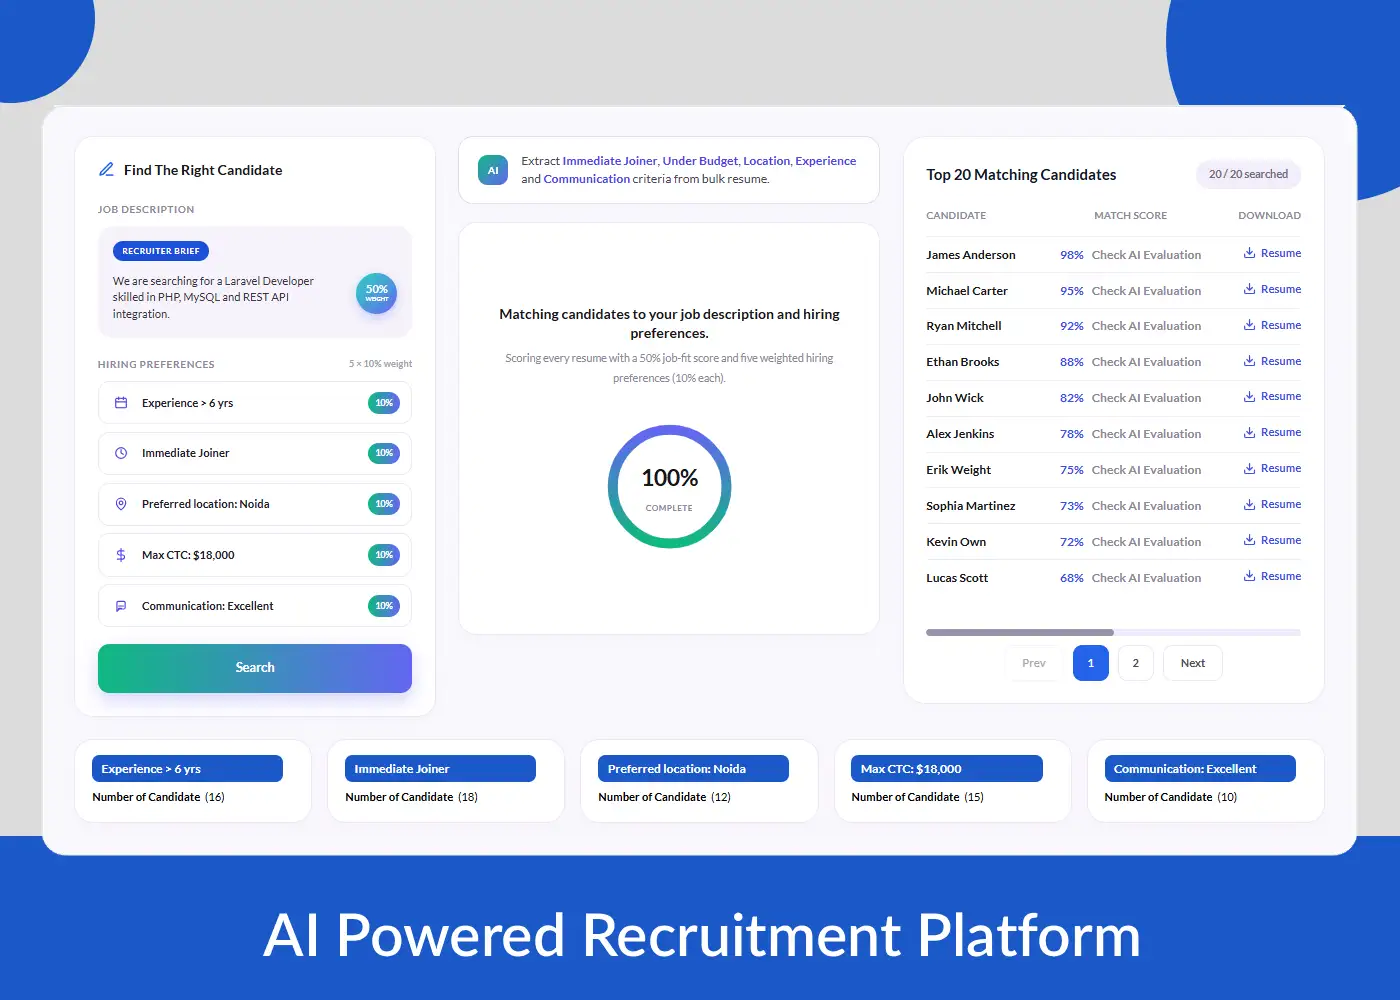1400x1000 pixels.
Task: Click the Max CTC: $18,000 preference field
Action: pos(255,555)
